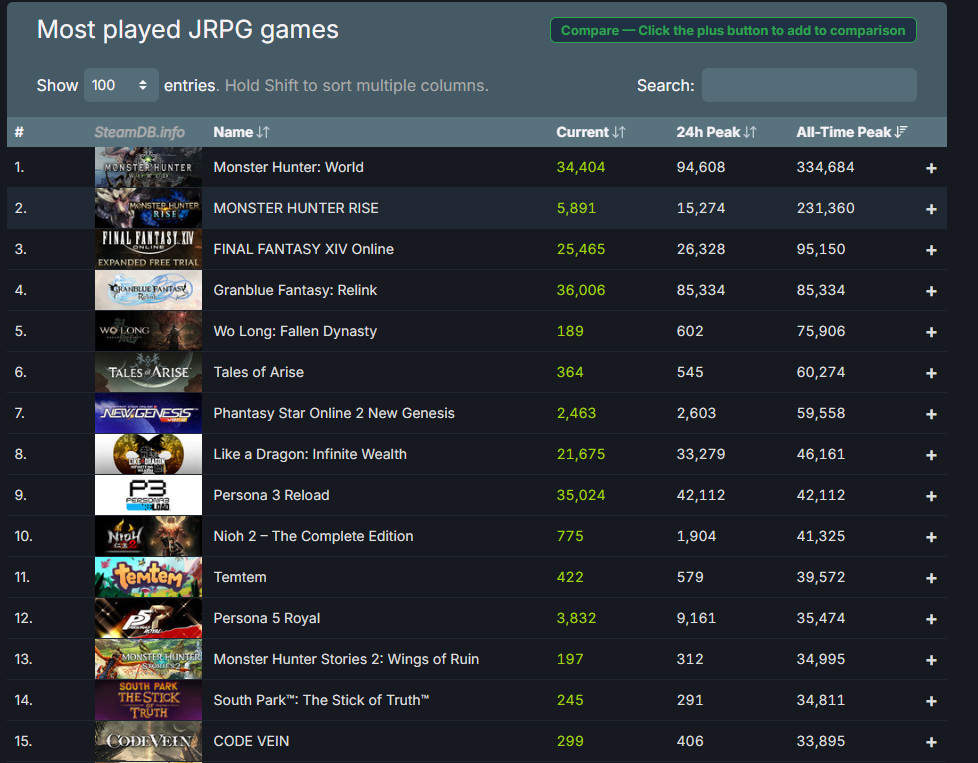
Task: Sort table by Name column
Action: pos(241,132)
